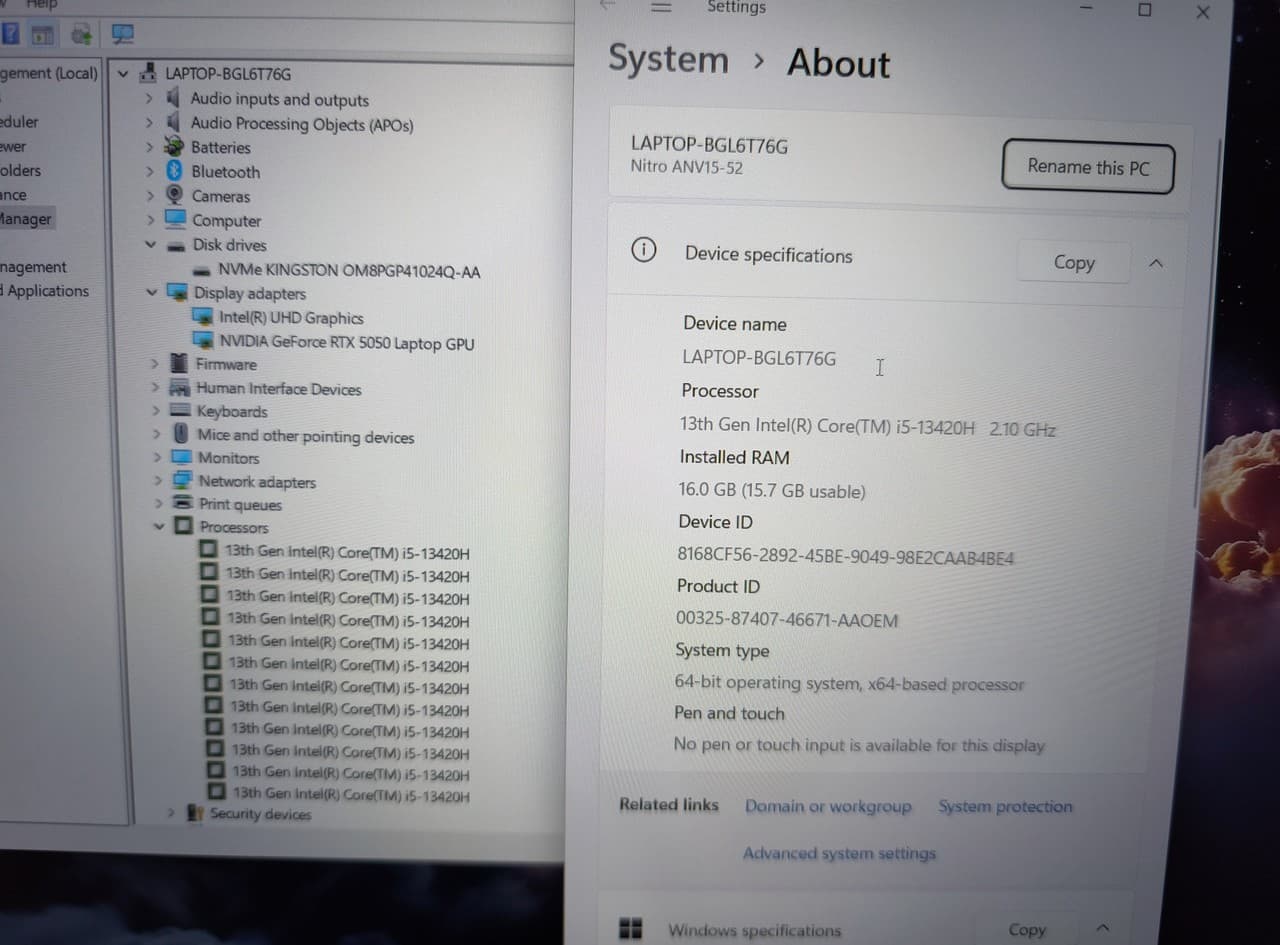Click the Settings back arrow

pos(607,6)
